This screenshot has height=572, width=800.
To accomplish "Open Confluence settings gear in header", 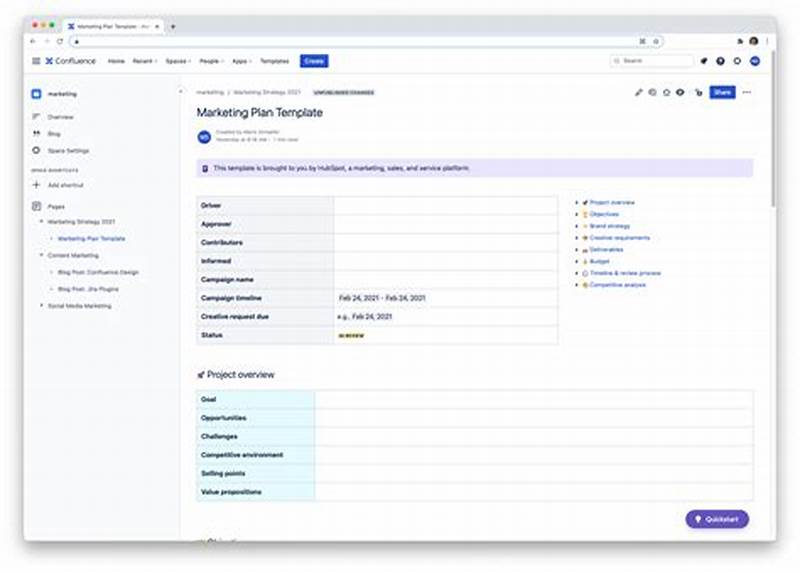I will (737, 61).
